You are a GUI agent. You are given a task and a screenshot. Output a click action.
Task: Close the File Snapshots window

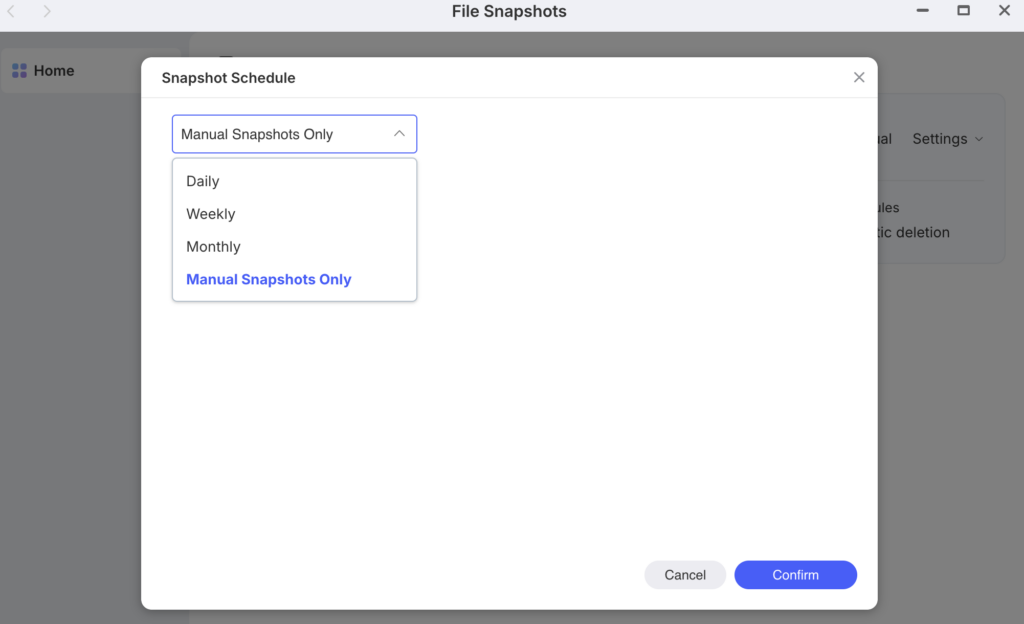pyautogui.click(x=1004, y=11)
